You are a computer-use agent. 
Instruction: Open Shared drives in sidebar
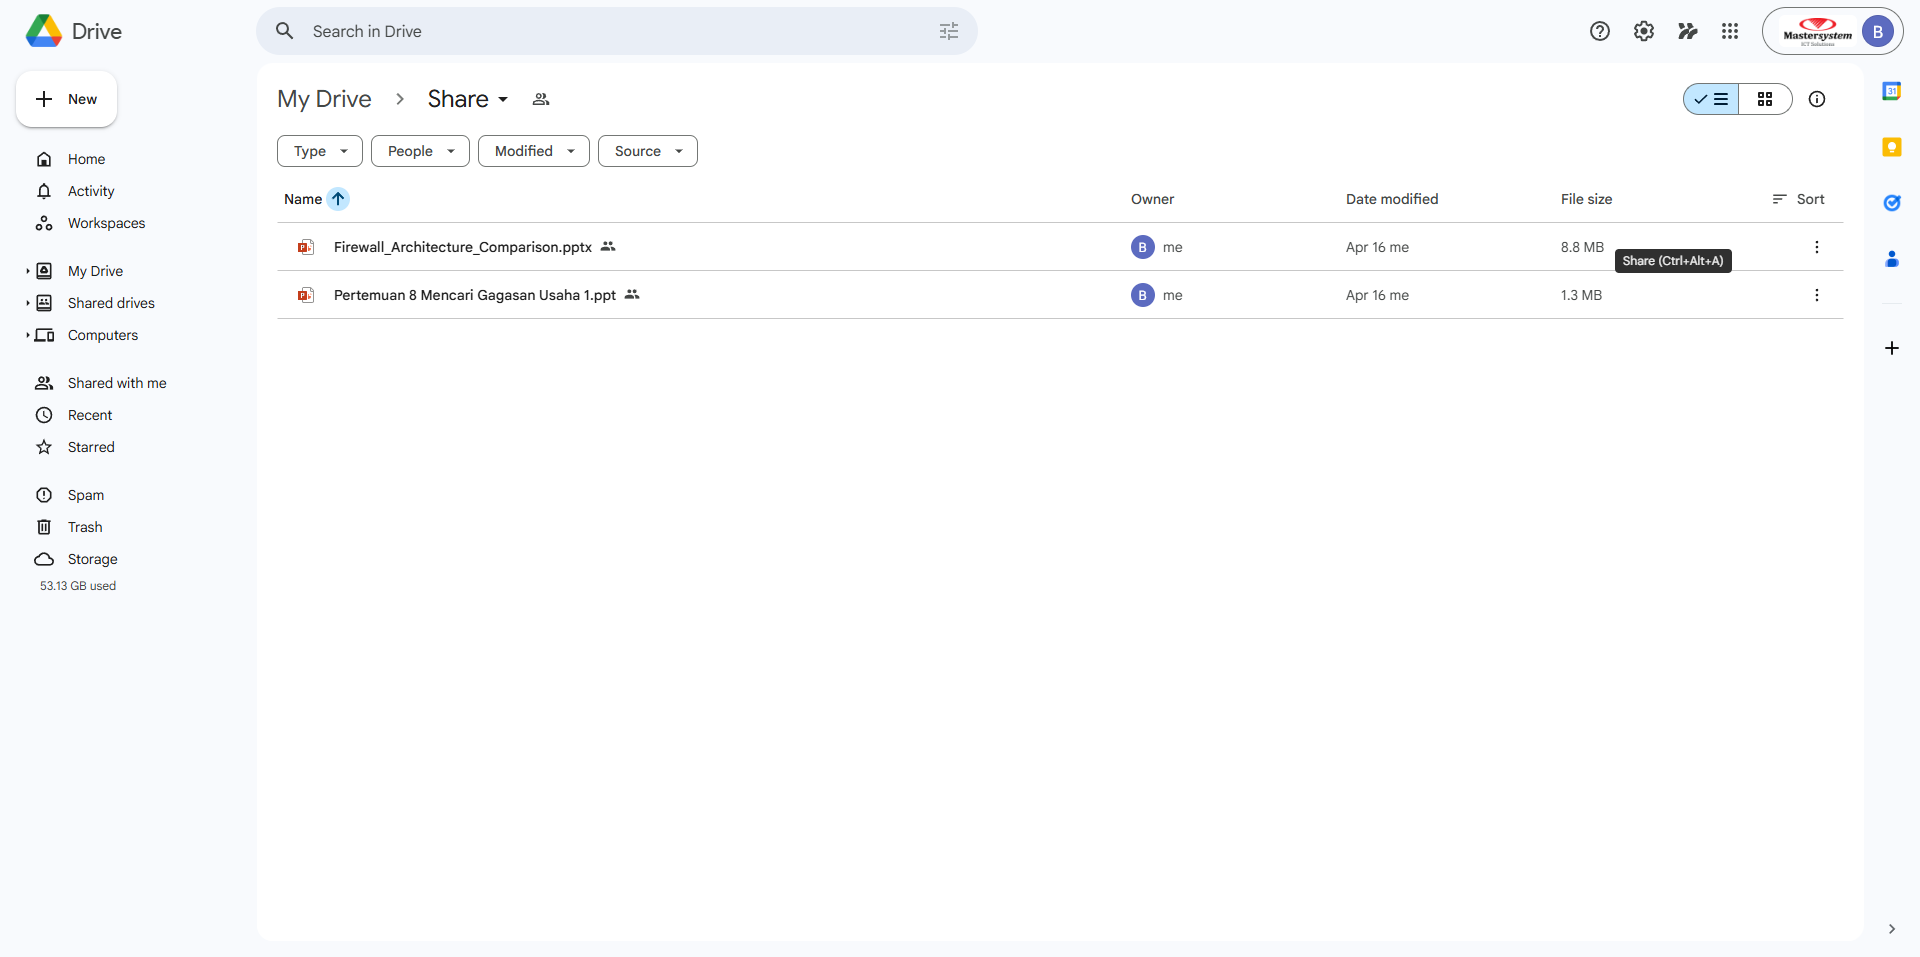pyautogui.click(x=111, y=303)
